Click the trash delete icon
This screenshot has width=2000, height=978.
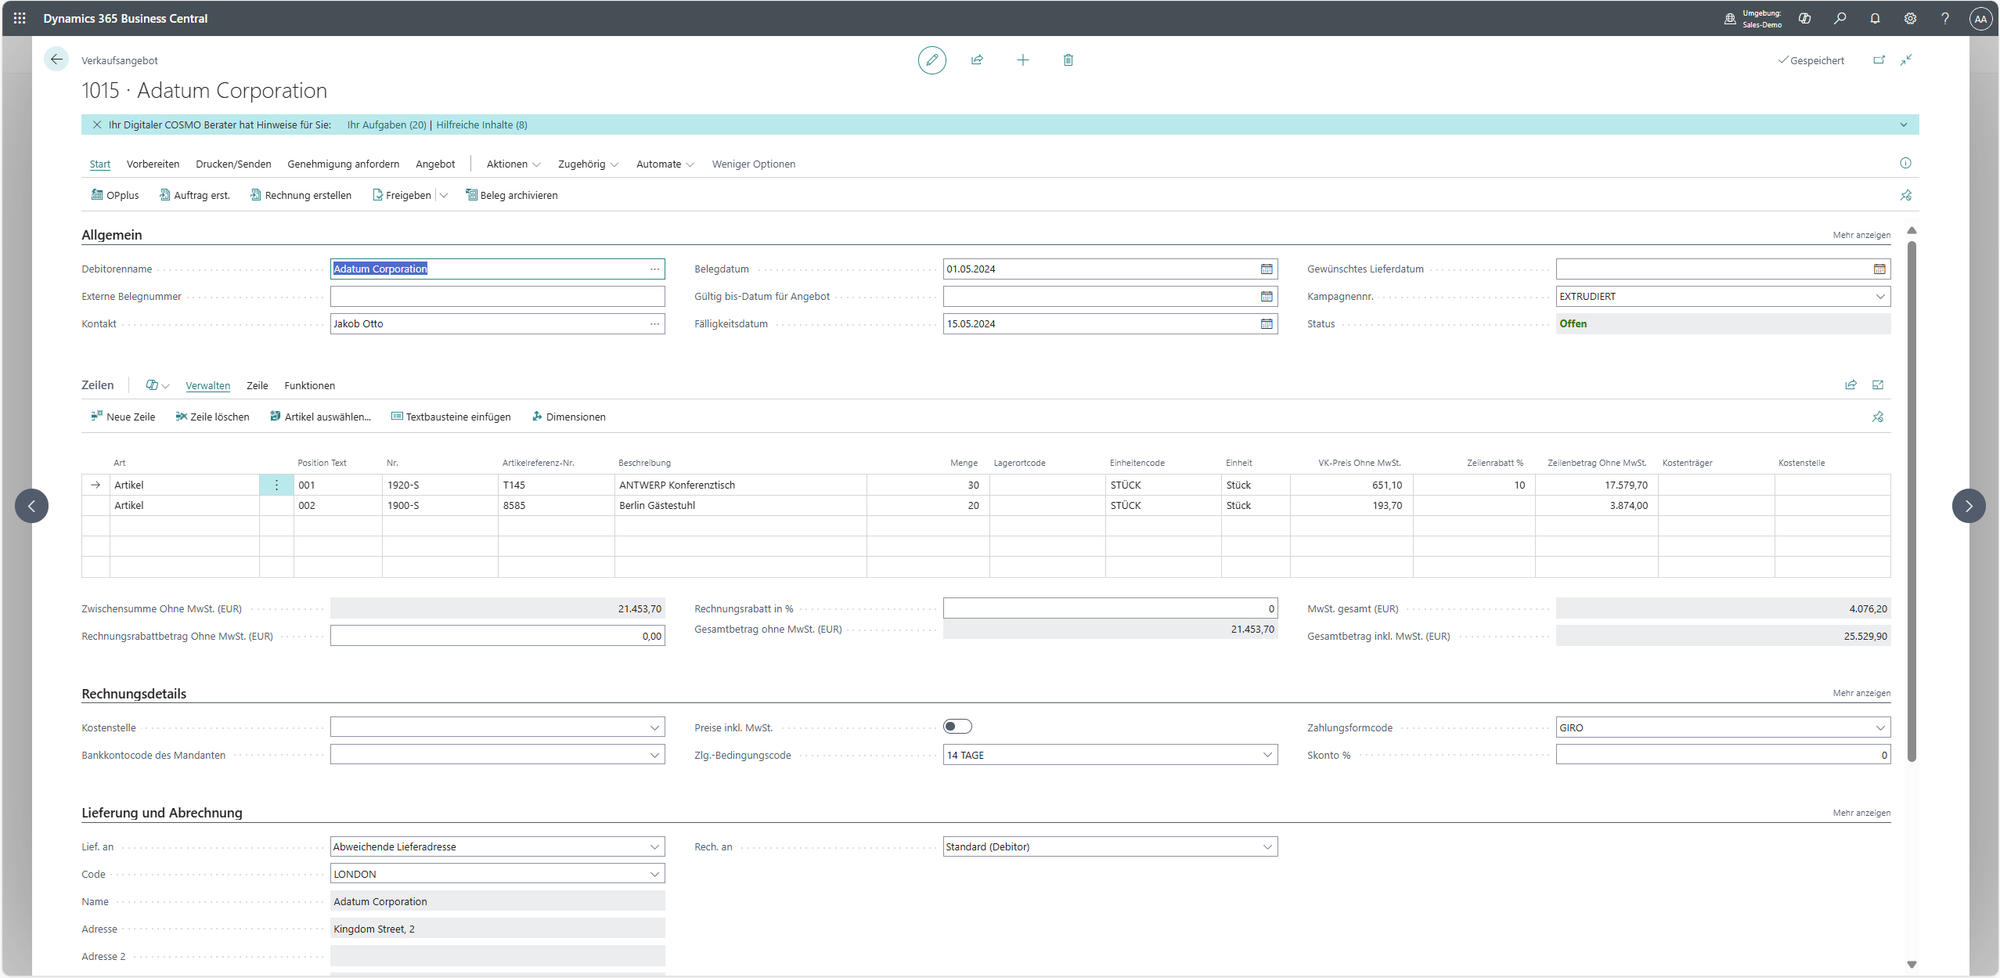[x=1068, y=60]
